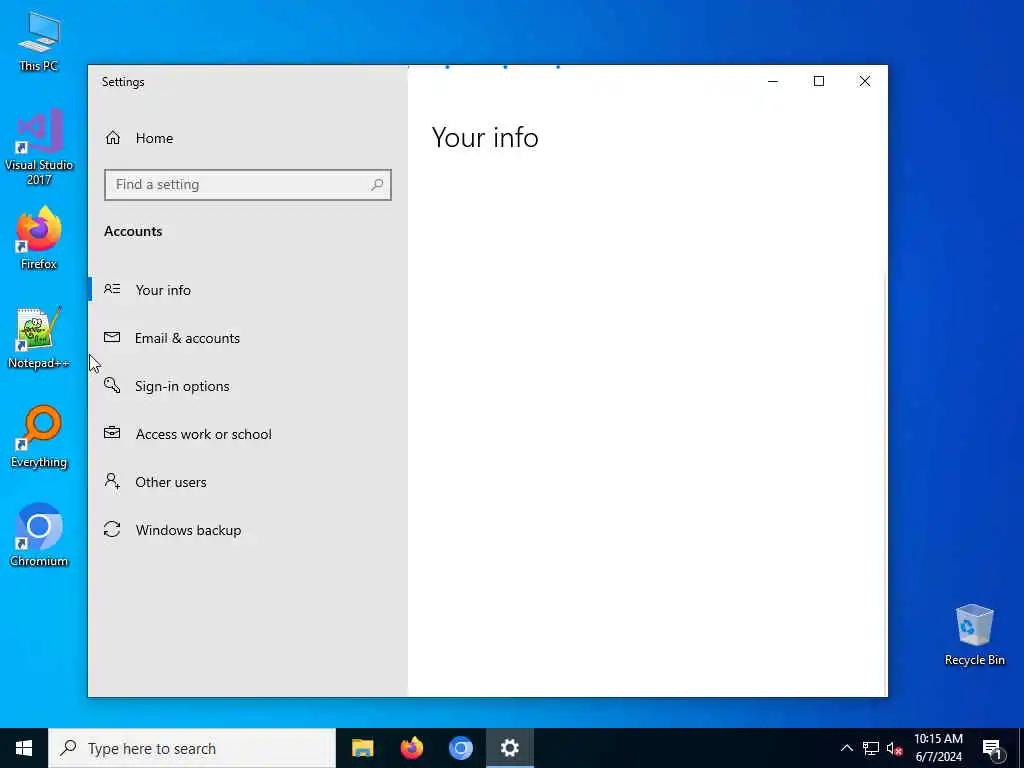The width and height of the screenshot is (1024, 768).
Task: Click the magnifier icon in Find a setting
Action: [377, 185]
